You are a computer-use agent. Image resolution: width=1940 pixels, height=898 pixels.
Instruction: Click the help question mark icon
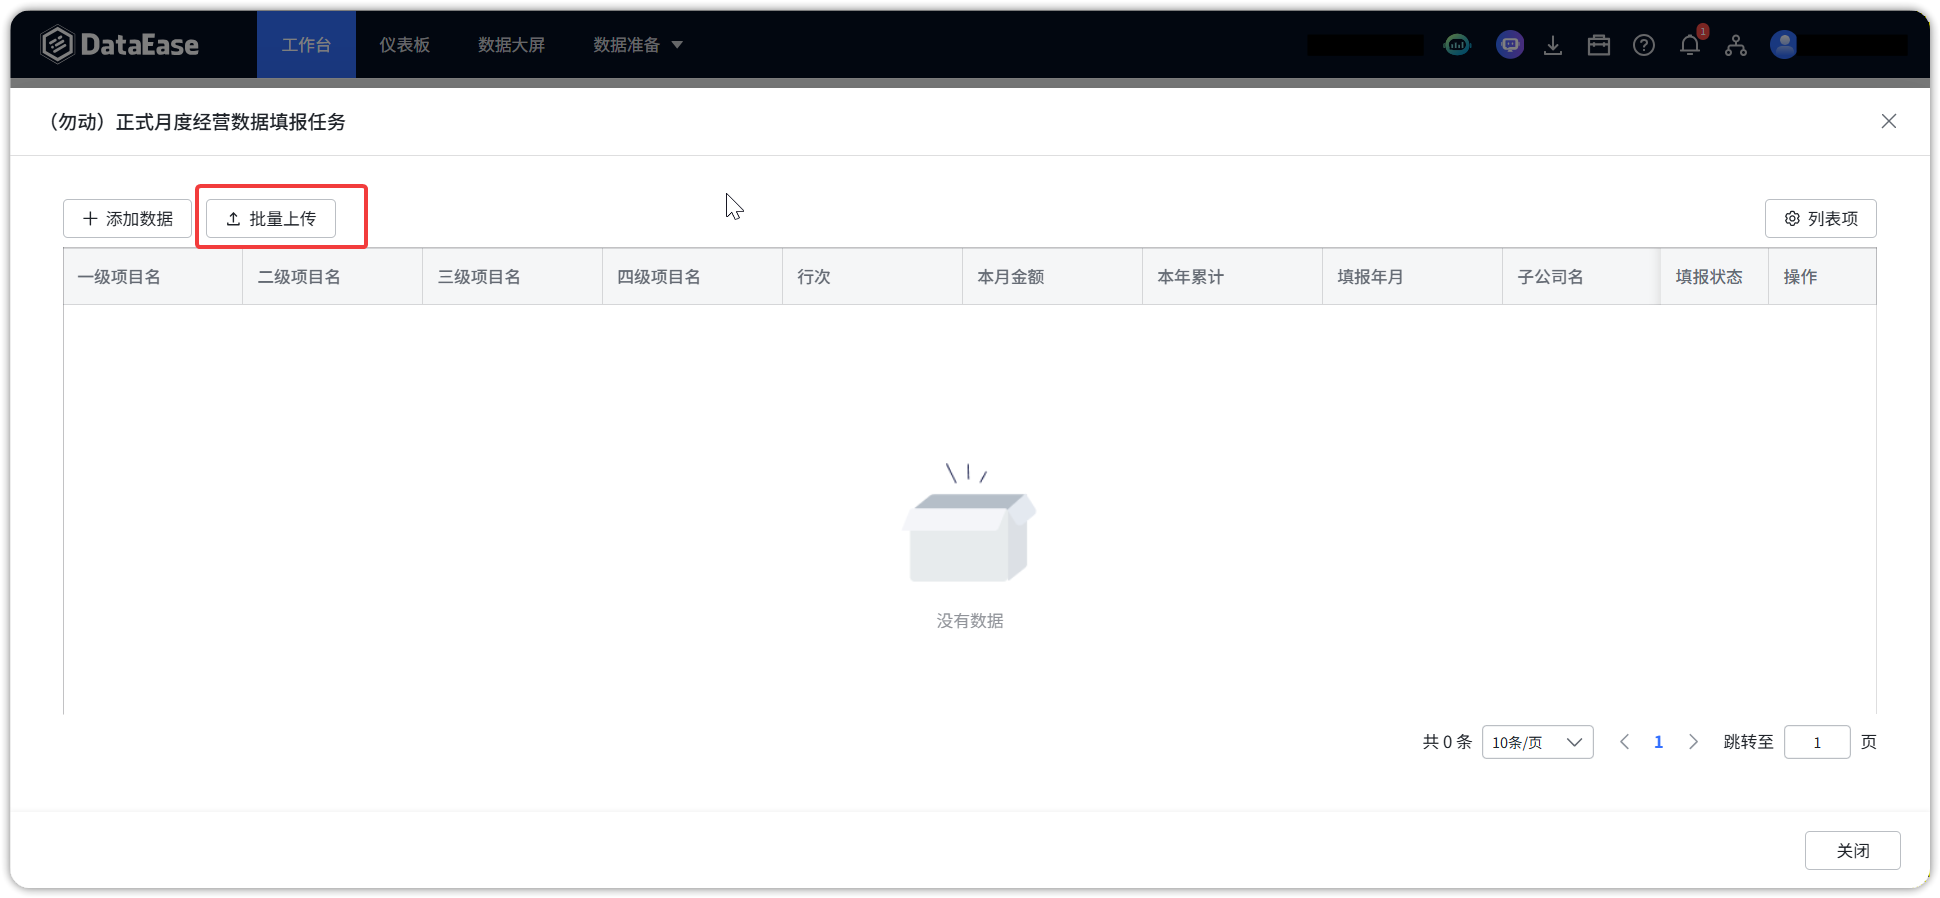[1643, 45]
